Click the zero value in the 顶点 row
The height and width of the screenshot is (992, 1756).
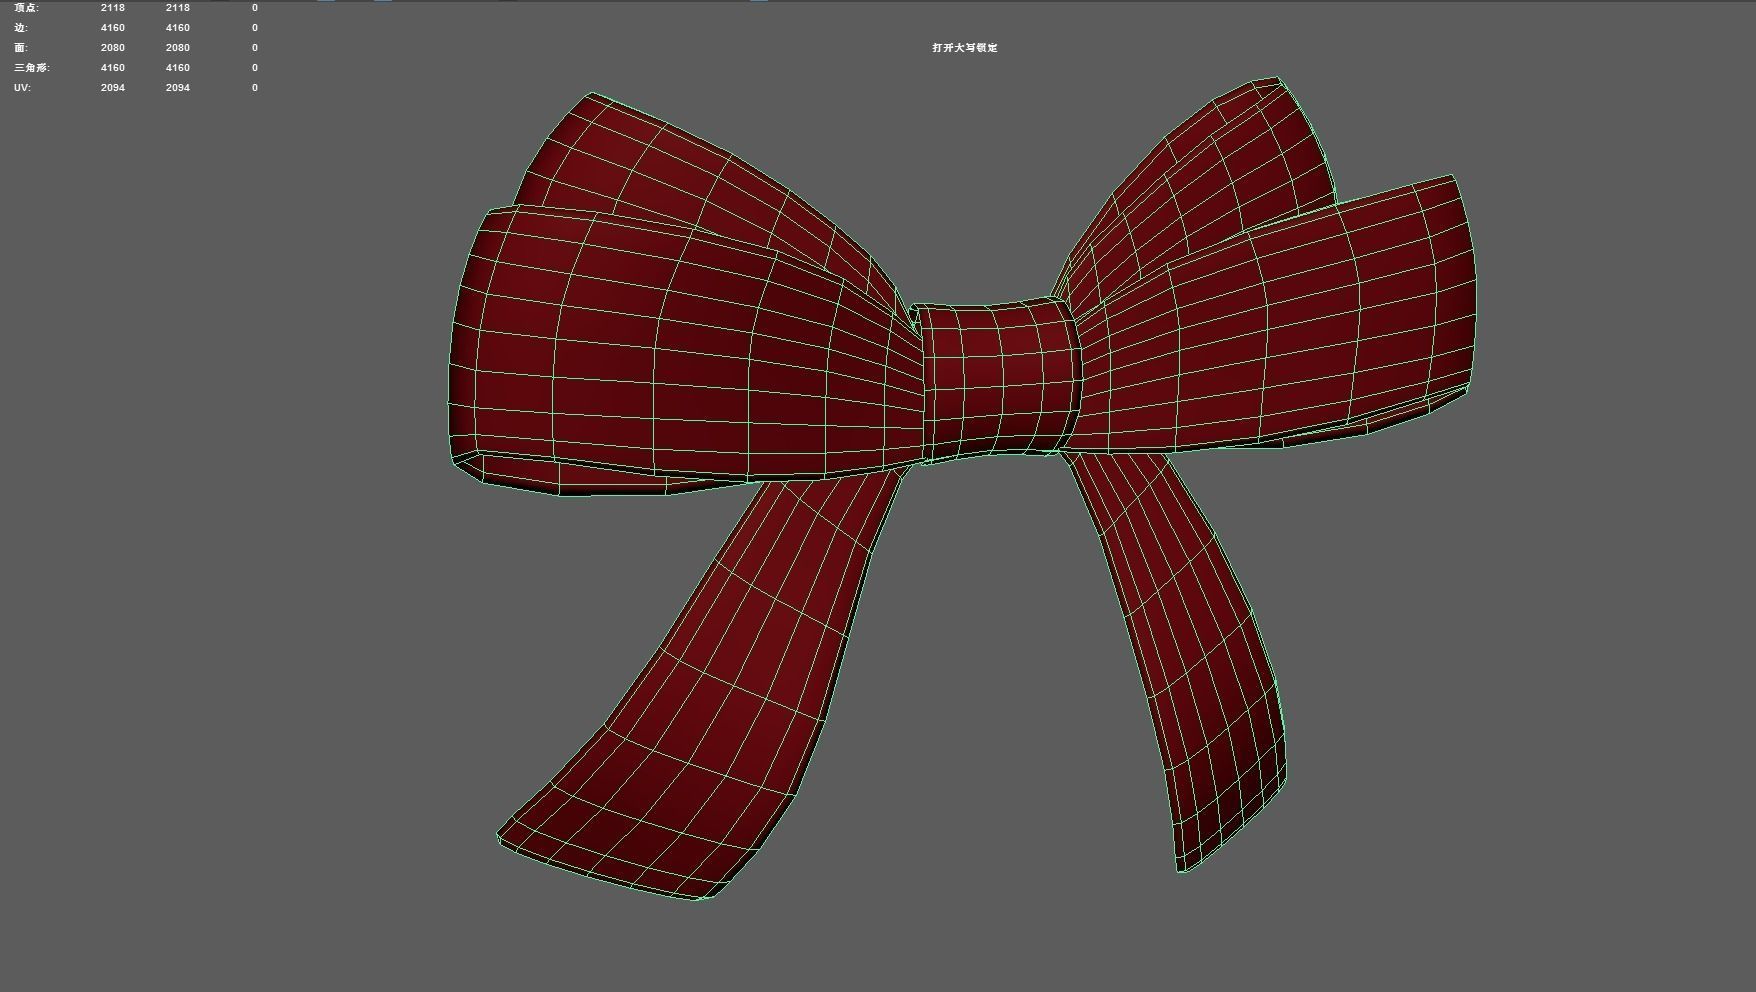pyautogui.click(x=255, y=8)
